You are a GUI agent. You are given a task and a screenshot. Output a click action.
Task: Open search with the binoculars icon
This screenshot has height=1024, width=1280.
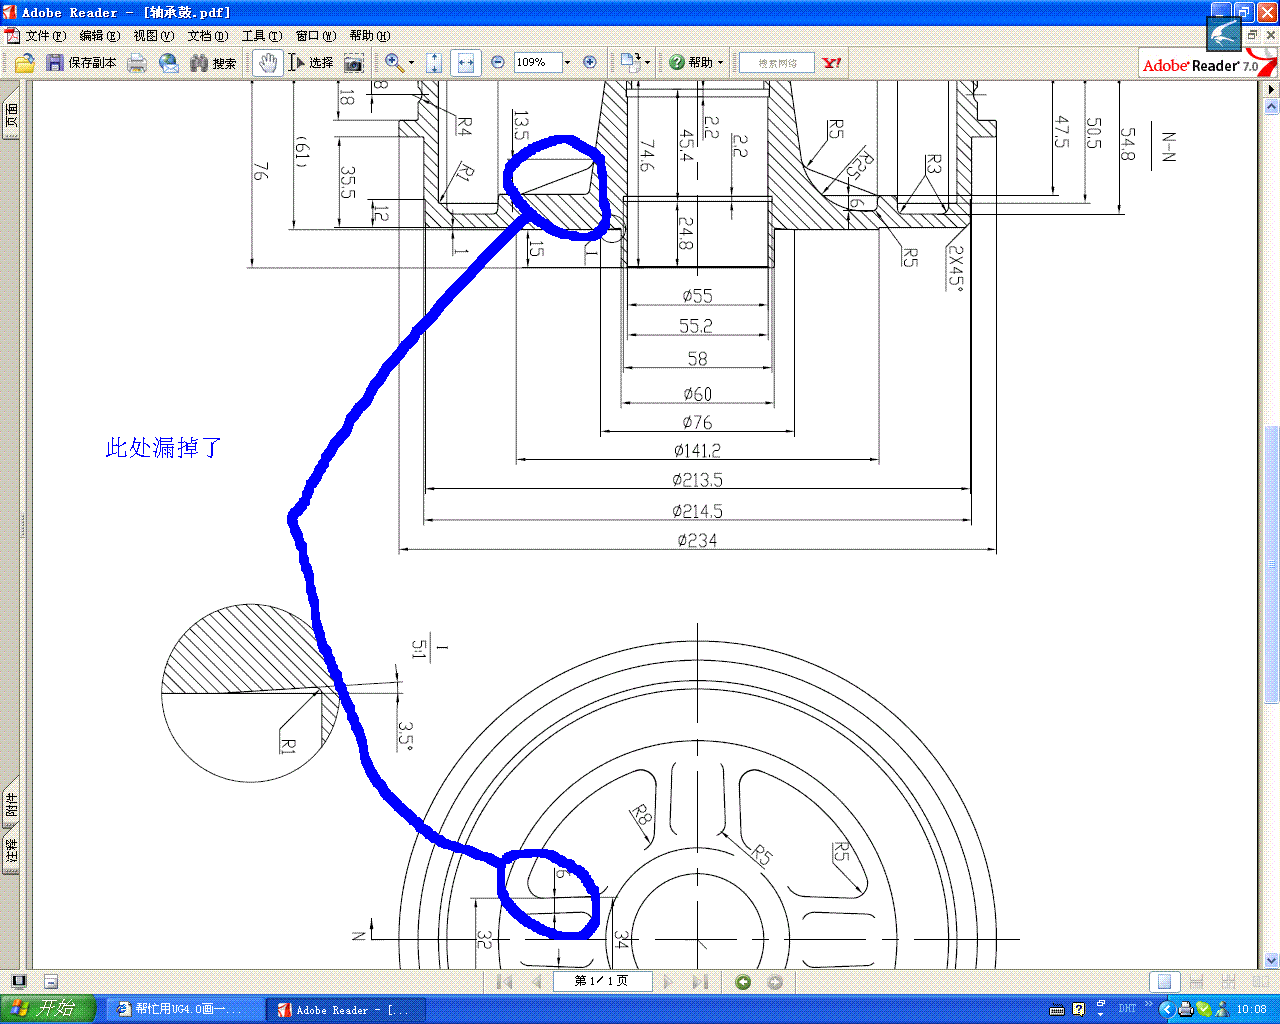[199, 63]
